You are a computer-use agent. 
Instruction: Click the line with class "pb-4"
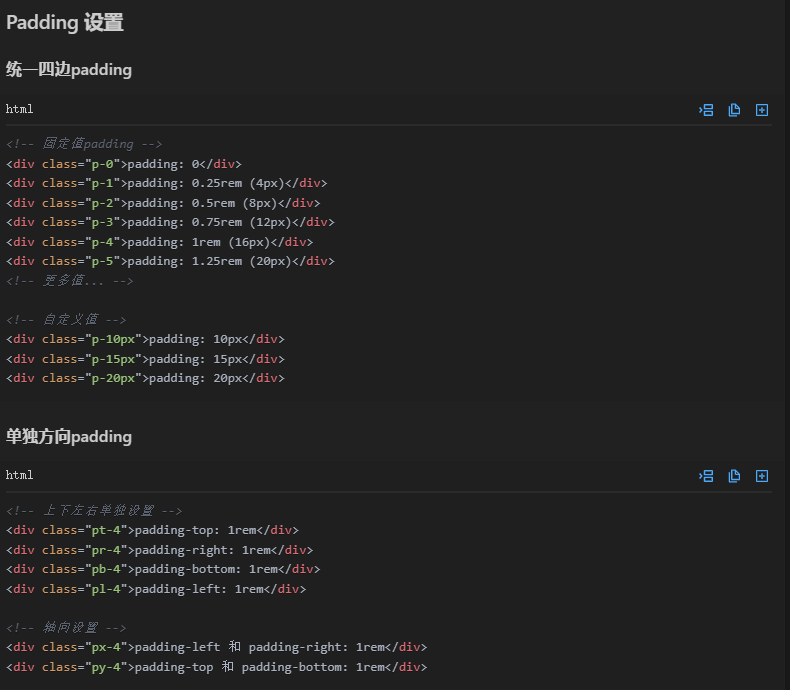[x=163, y=569]
